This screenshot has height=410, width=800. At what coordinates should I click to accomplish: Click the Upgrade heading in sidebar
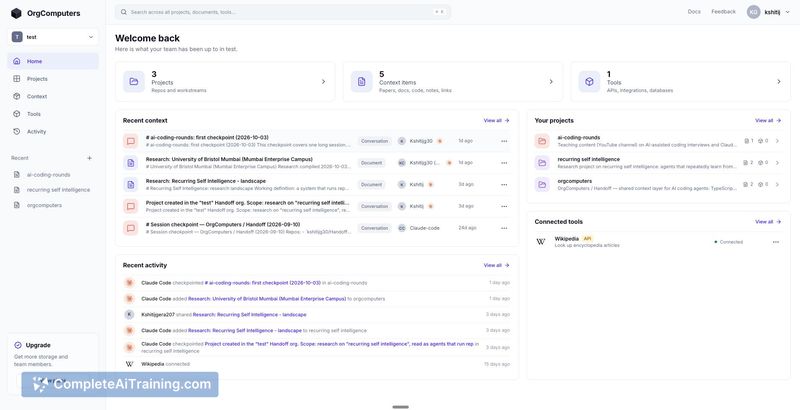tap(38, 345)
